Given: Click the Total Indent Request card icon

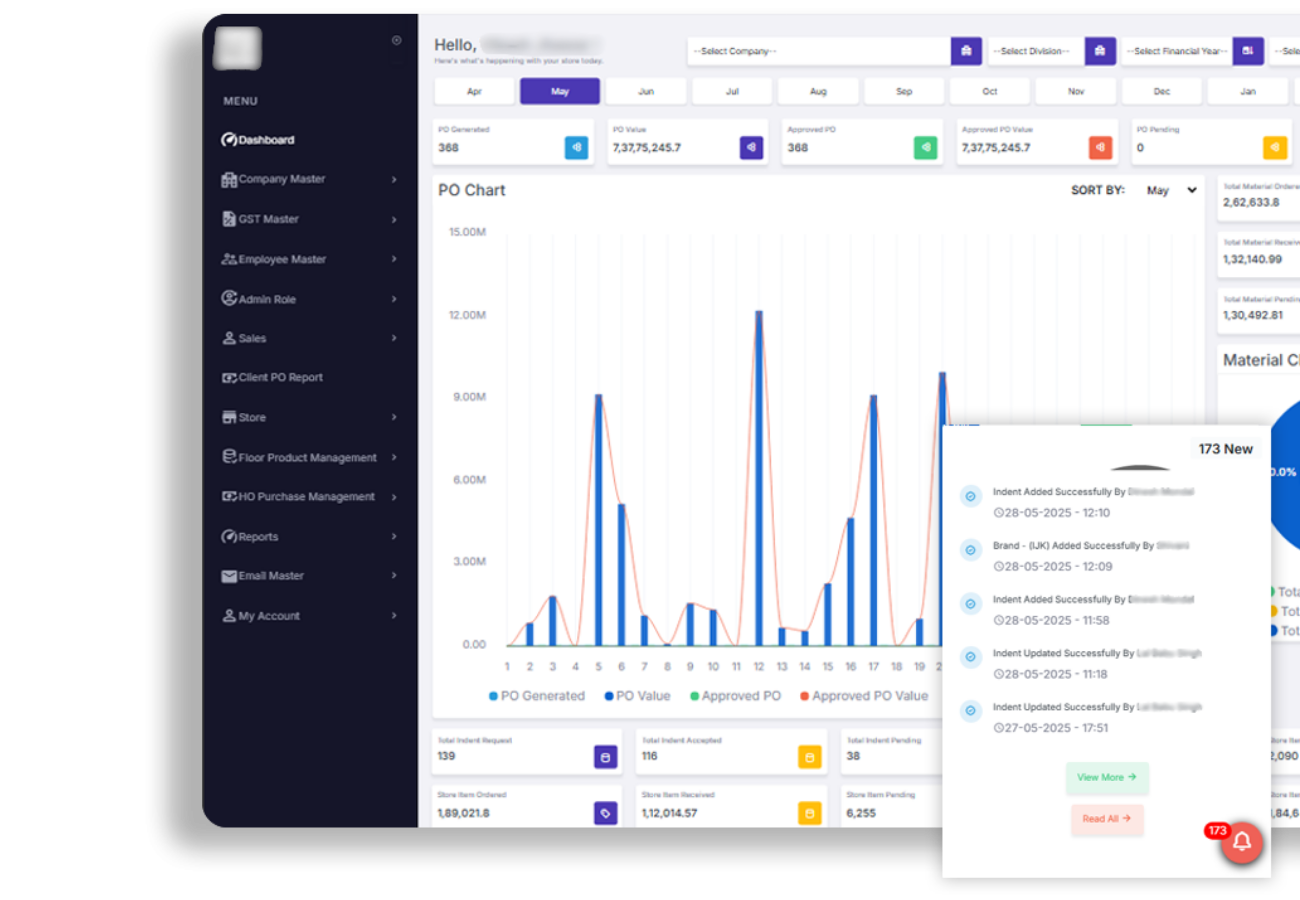Looking at the screenshot, I should click(x=605, y=757).
